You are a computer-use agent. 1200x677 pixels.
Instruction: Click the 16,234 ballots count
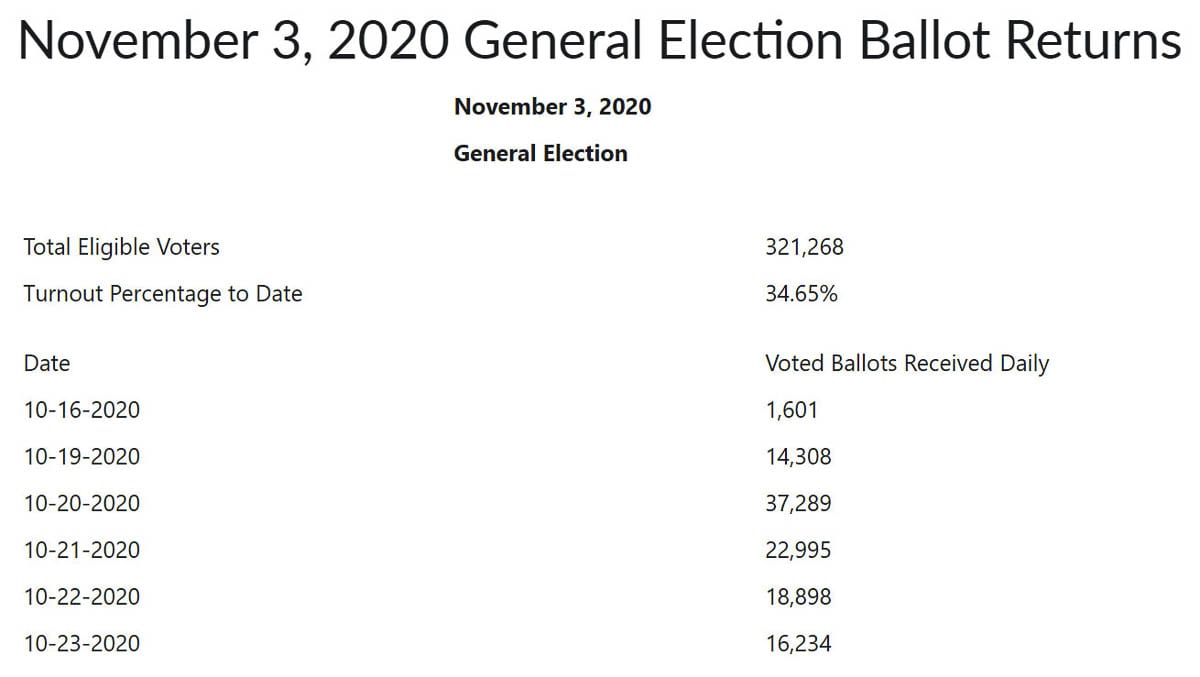tap(798, 643)
